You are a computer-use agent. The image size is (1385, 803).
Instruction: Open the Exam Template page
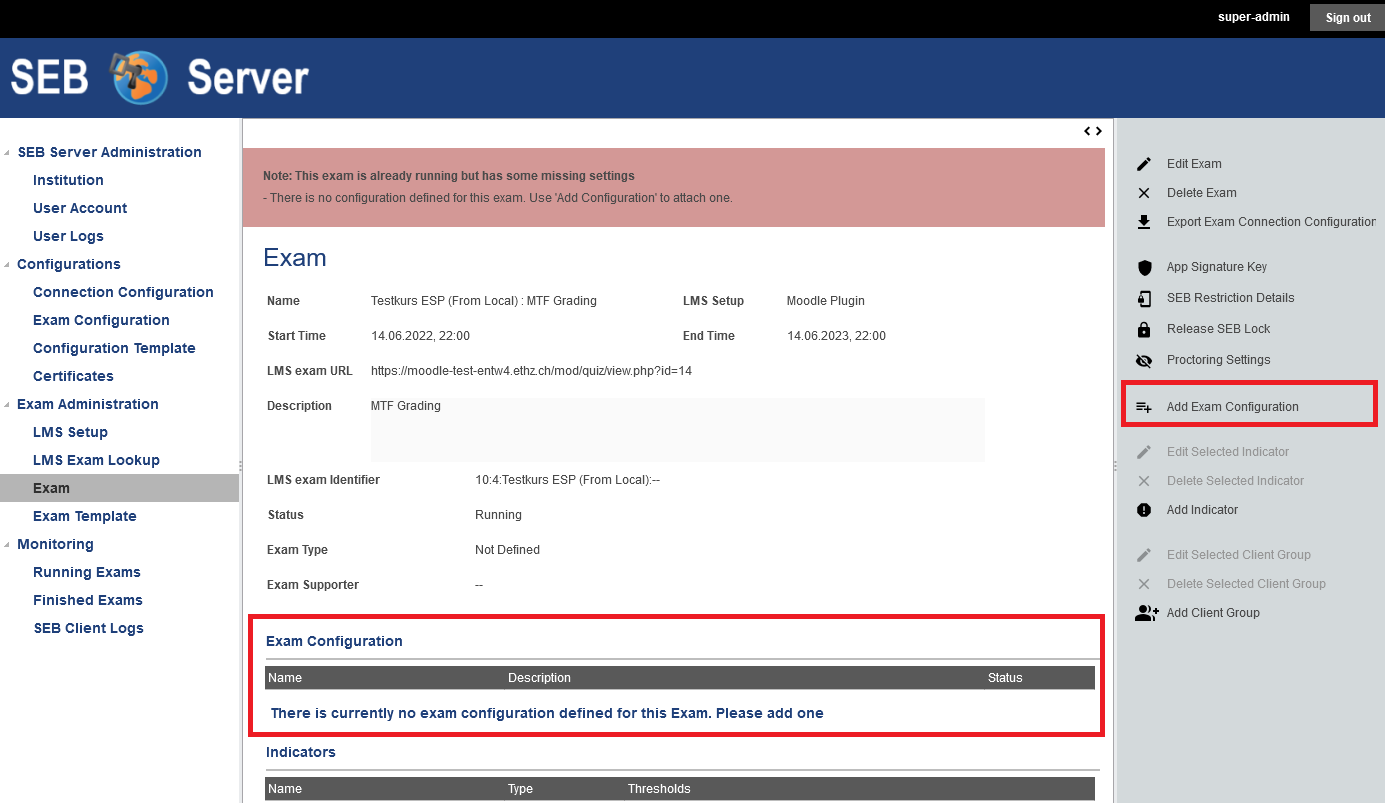click(85, 516)
